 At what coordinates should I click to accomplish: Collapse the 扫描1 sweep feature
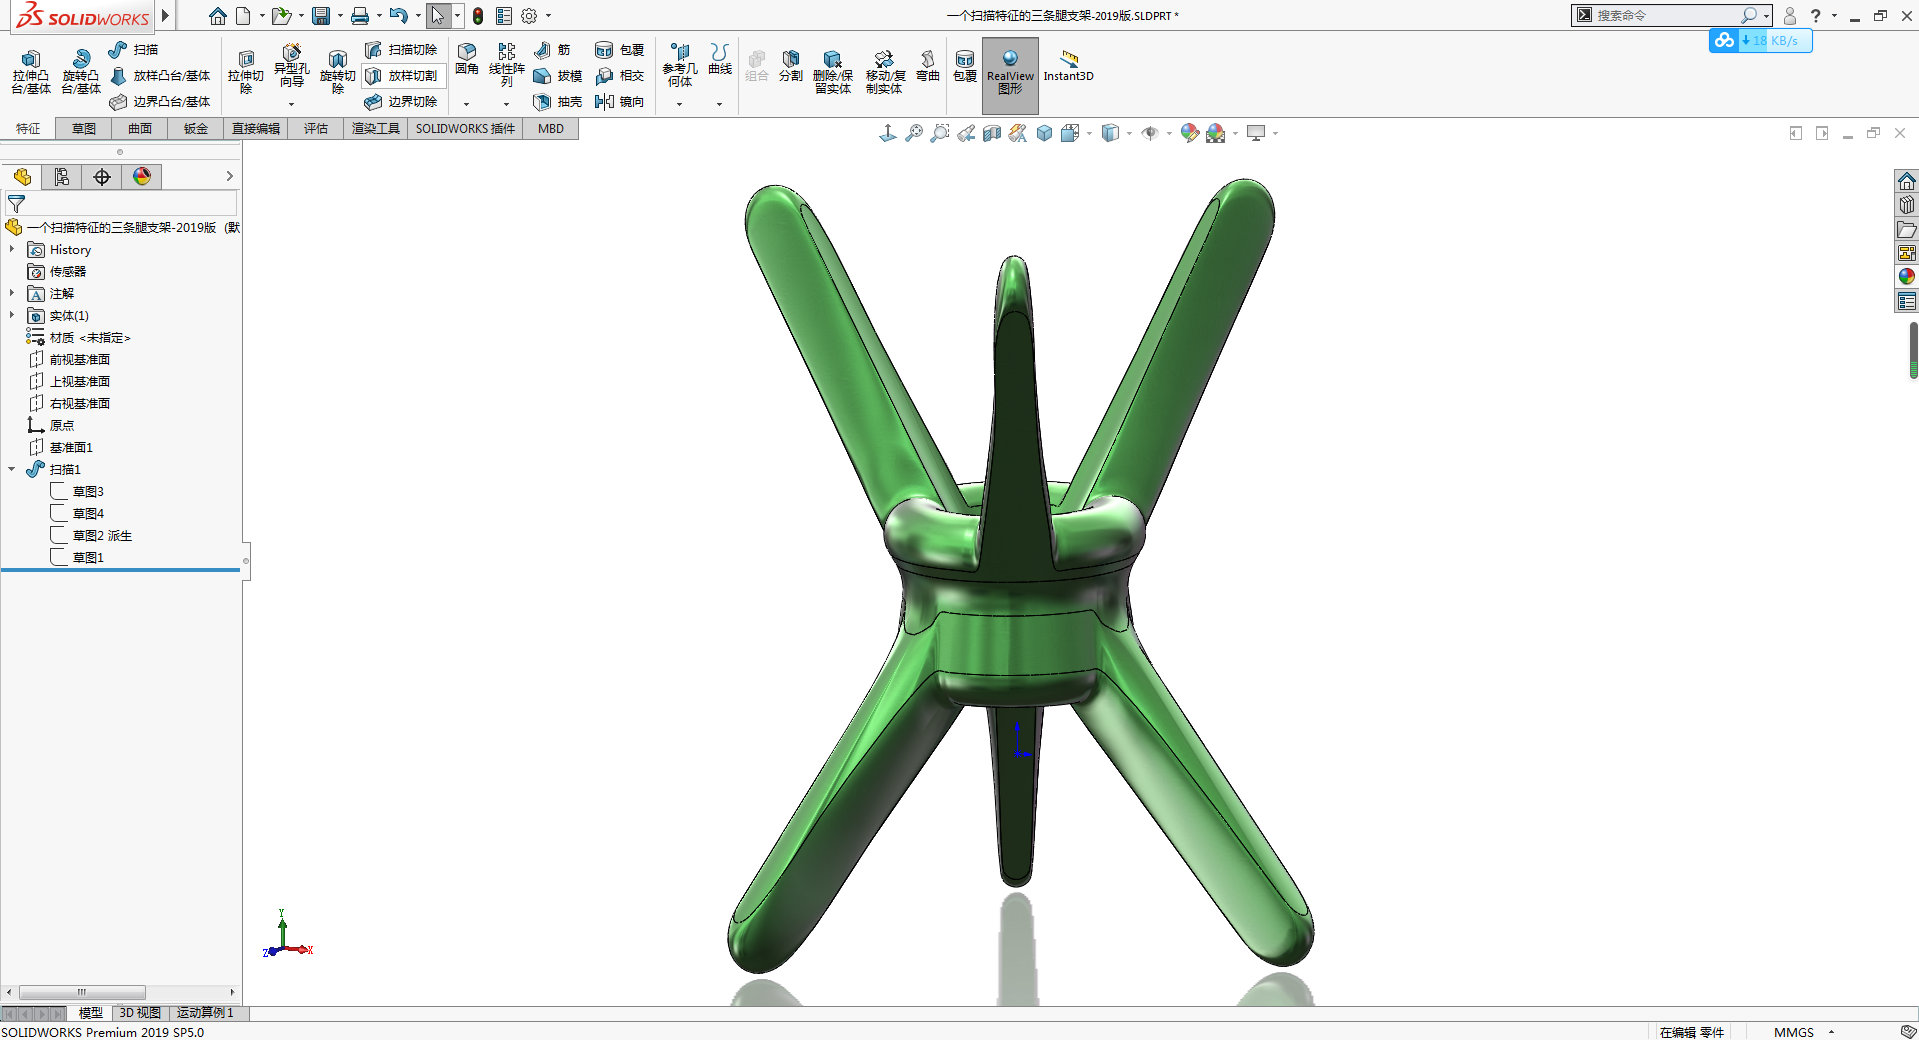click(x=12, y=469)
